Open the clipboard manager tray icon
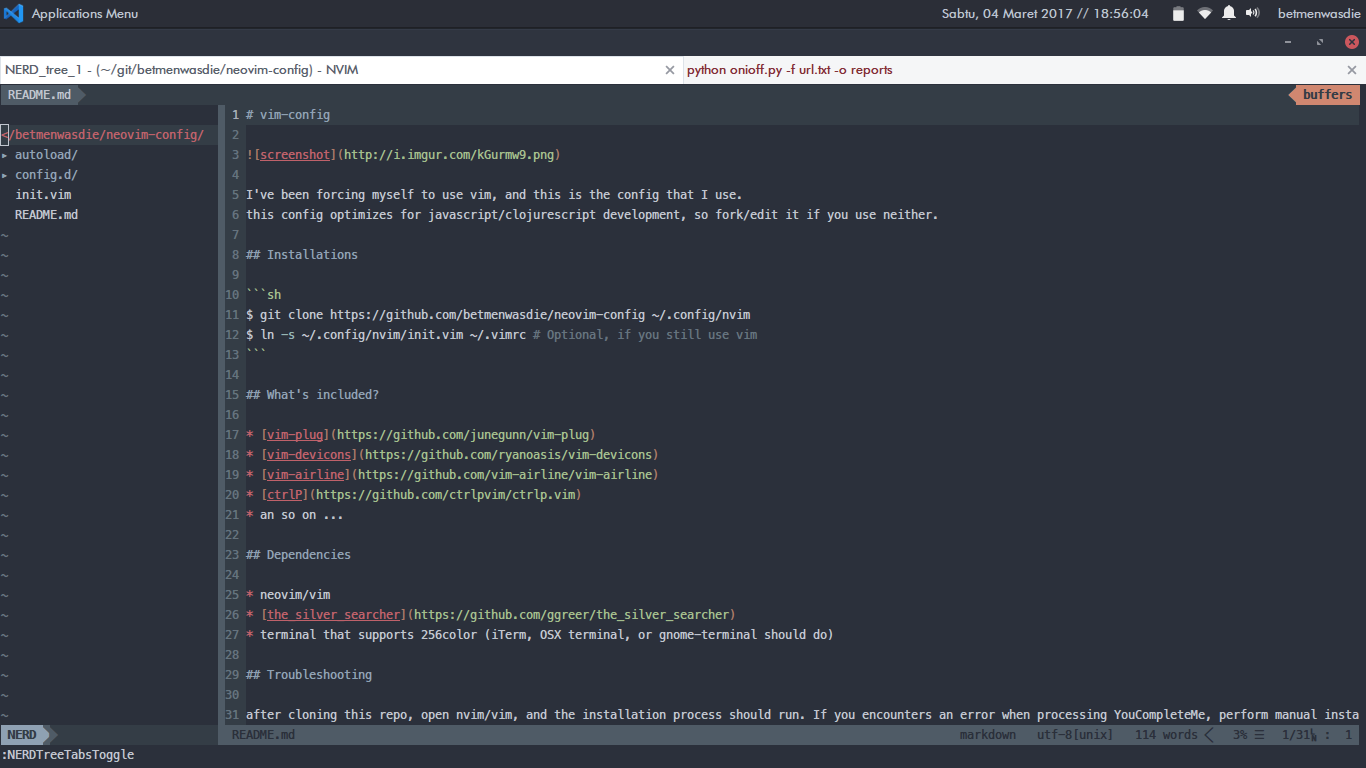Viewport: 1366px width, 768px height. point(1178,14)
